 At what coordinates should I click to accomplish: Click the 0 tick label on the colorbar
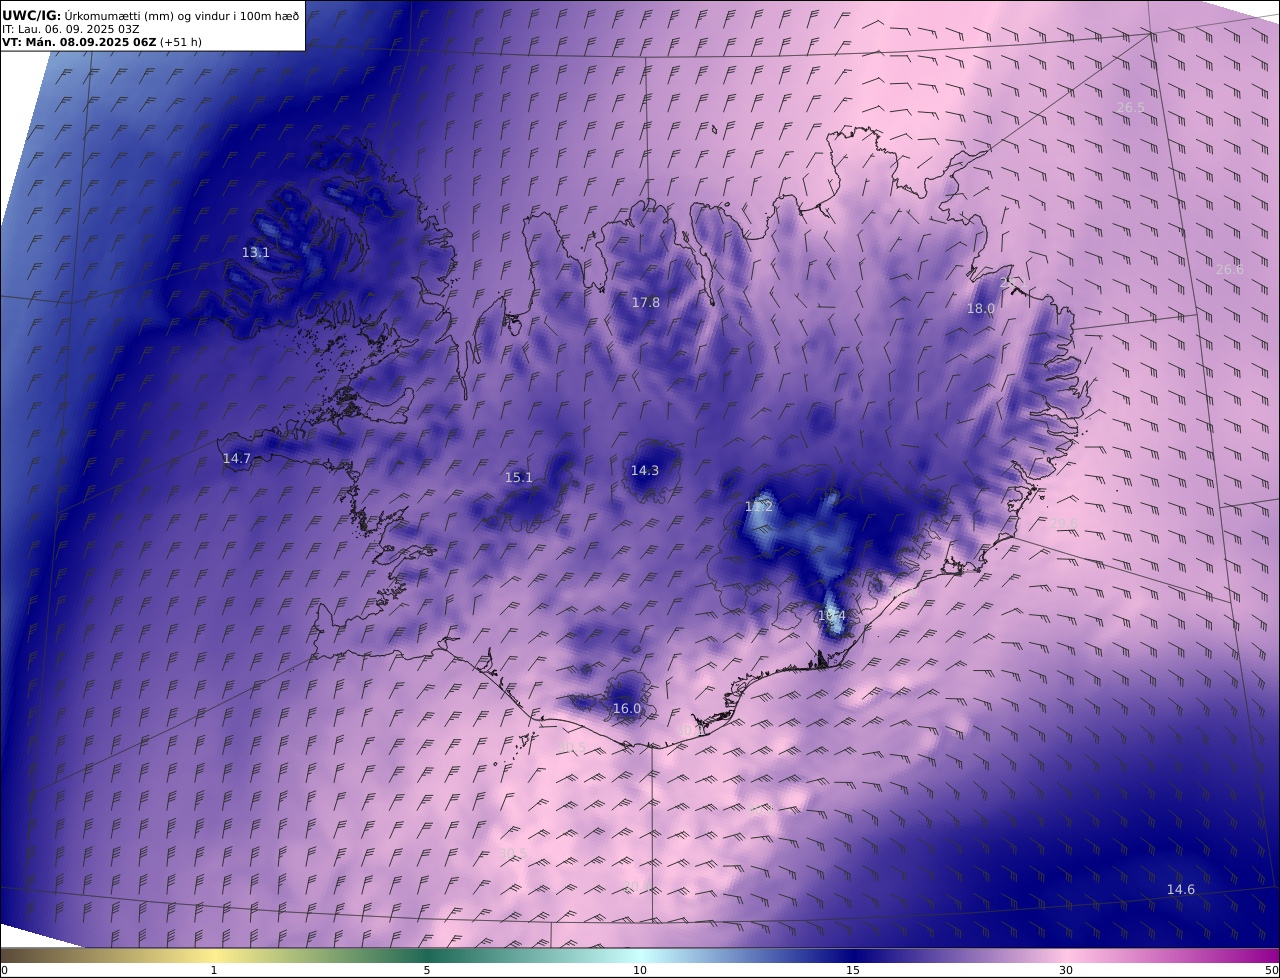pos(4,970)
